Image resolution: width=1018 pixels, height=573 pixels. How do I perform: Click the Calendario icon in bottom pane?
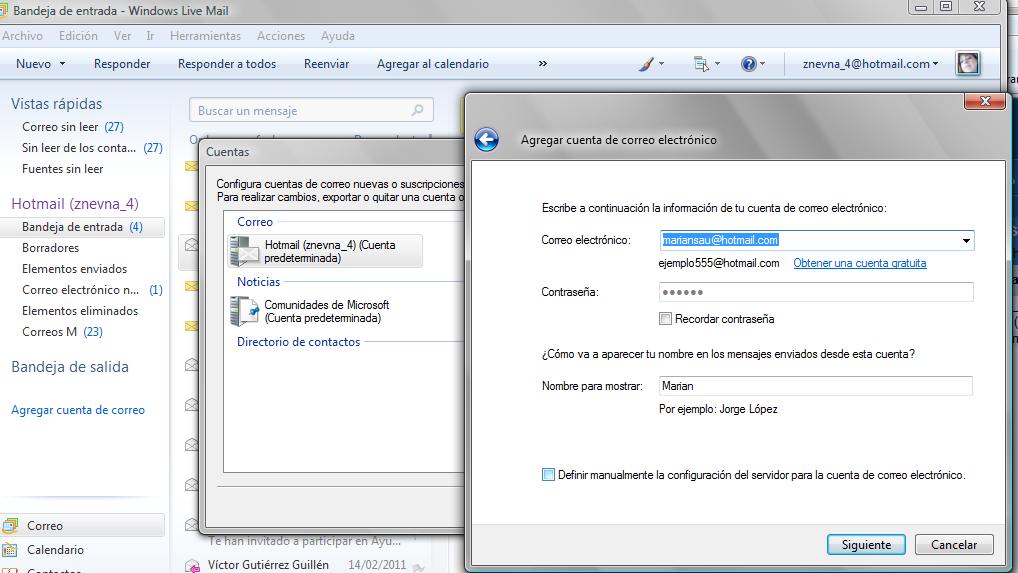click(10, 550)
